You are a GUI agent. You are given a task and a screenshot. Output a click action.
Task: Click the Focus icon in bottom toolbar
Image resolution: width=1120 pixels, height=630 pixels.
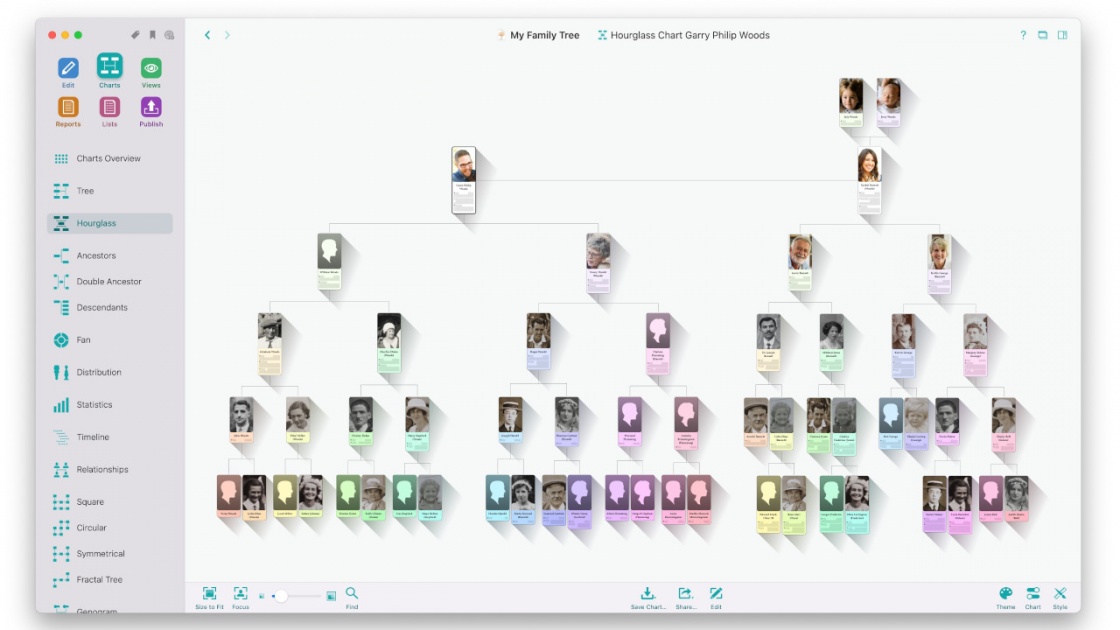click(x=240, y=594)
